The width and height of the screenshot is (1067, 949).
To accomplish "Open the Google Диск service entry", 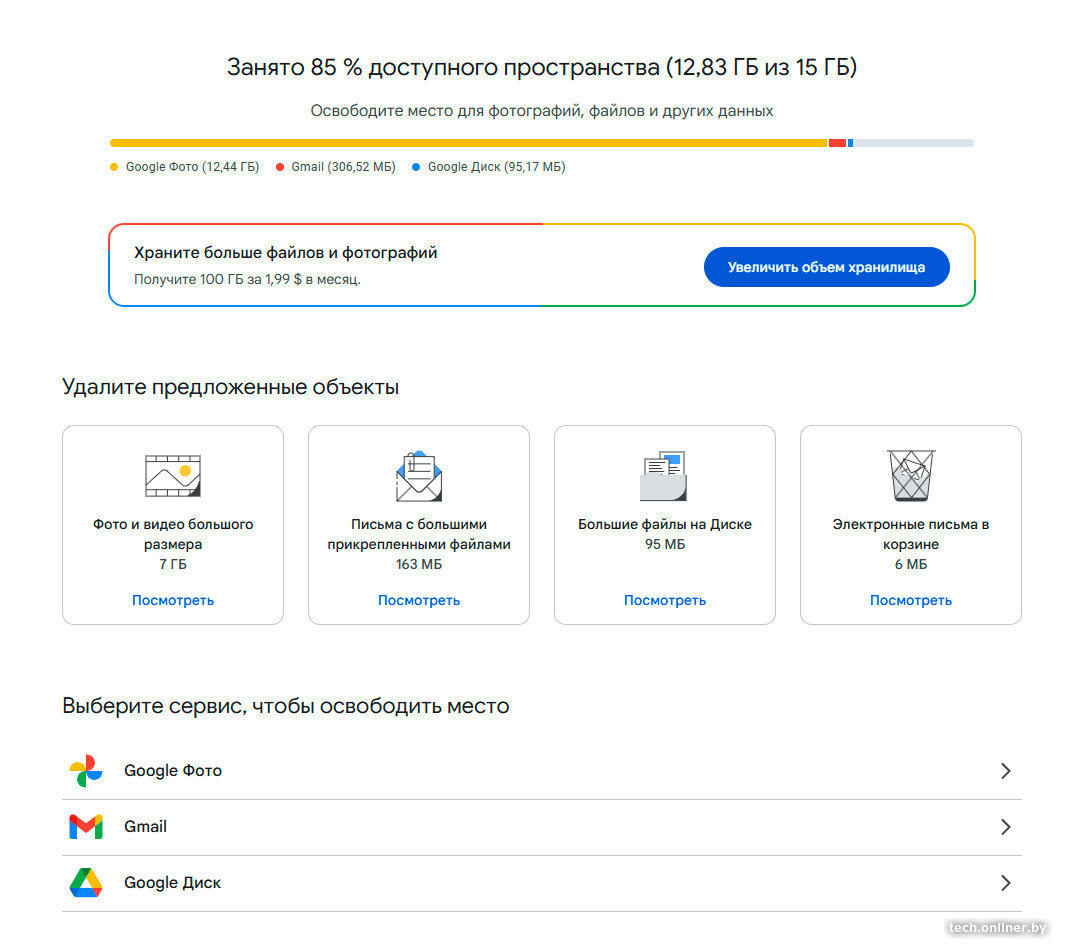I will (x=542, y=883).
